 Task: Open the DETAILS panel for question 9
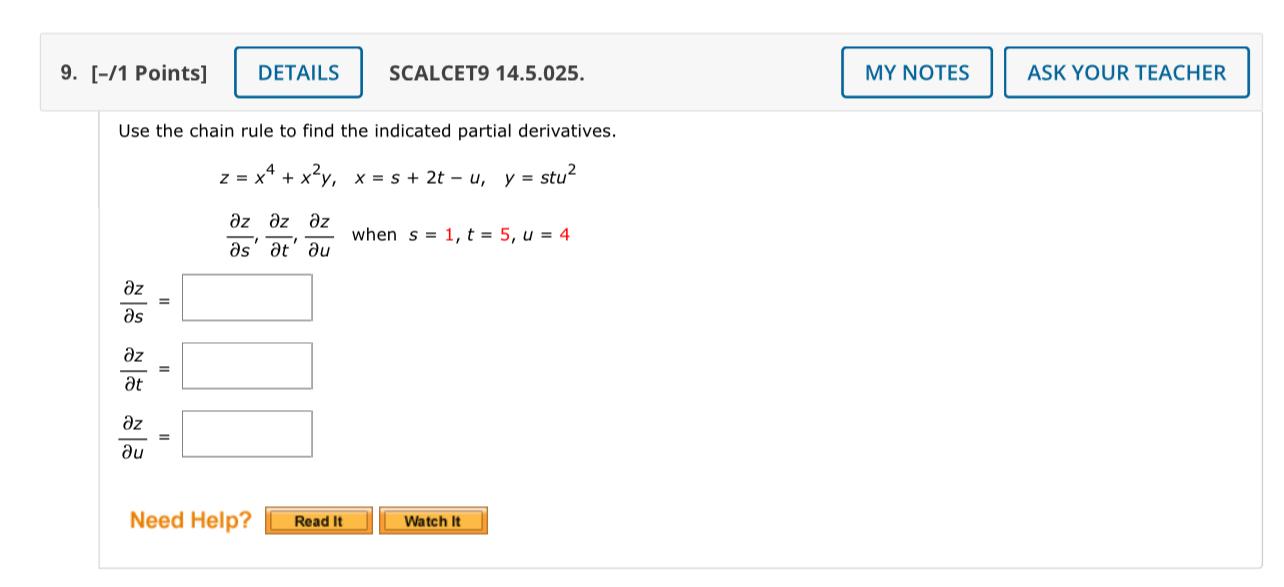click(297, 71)
